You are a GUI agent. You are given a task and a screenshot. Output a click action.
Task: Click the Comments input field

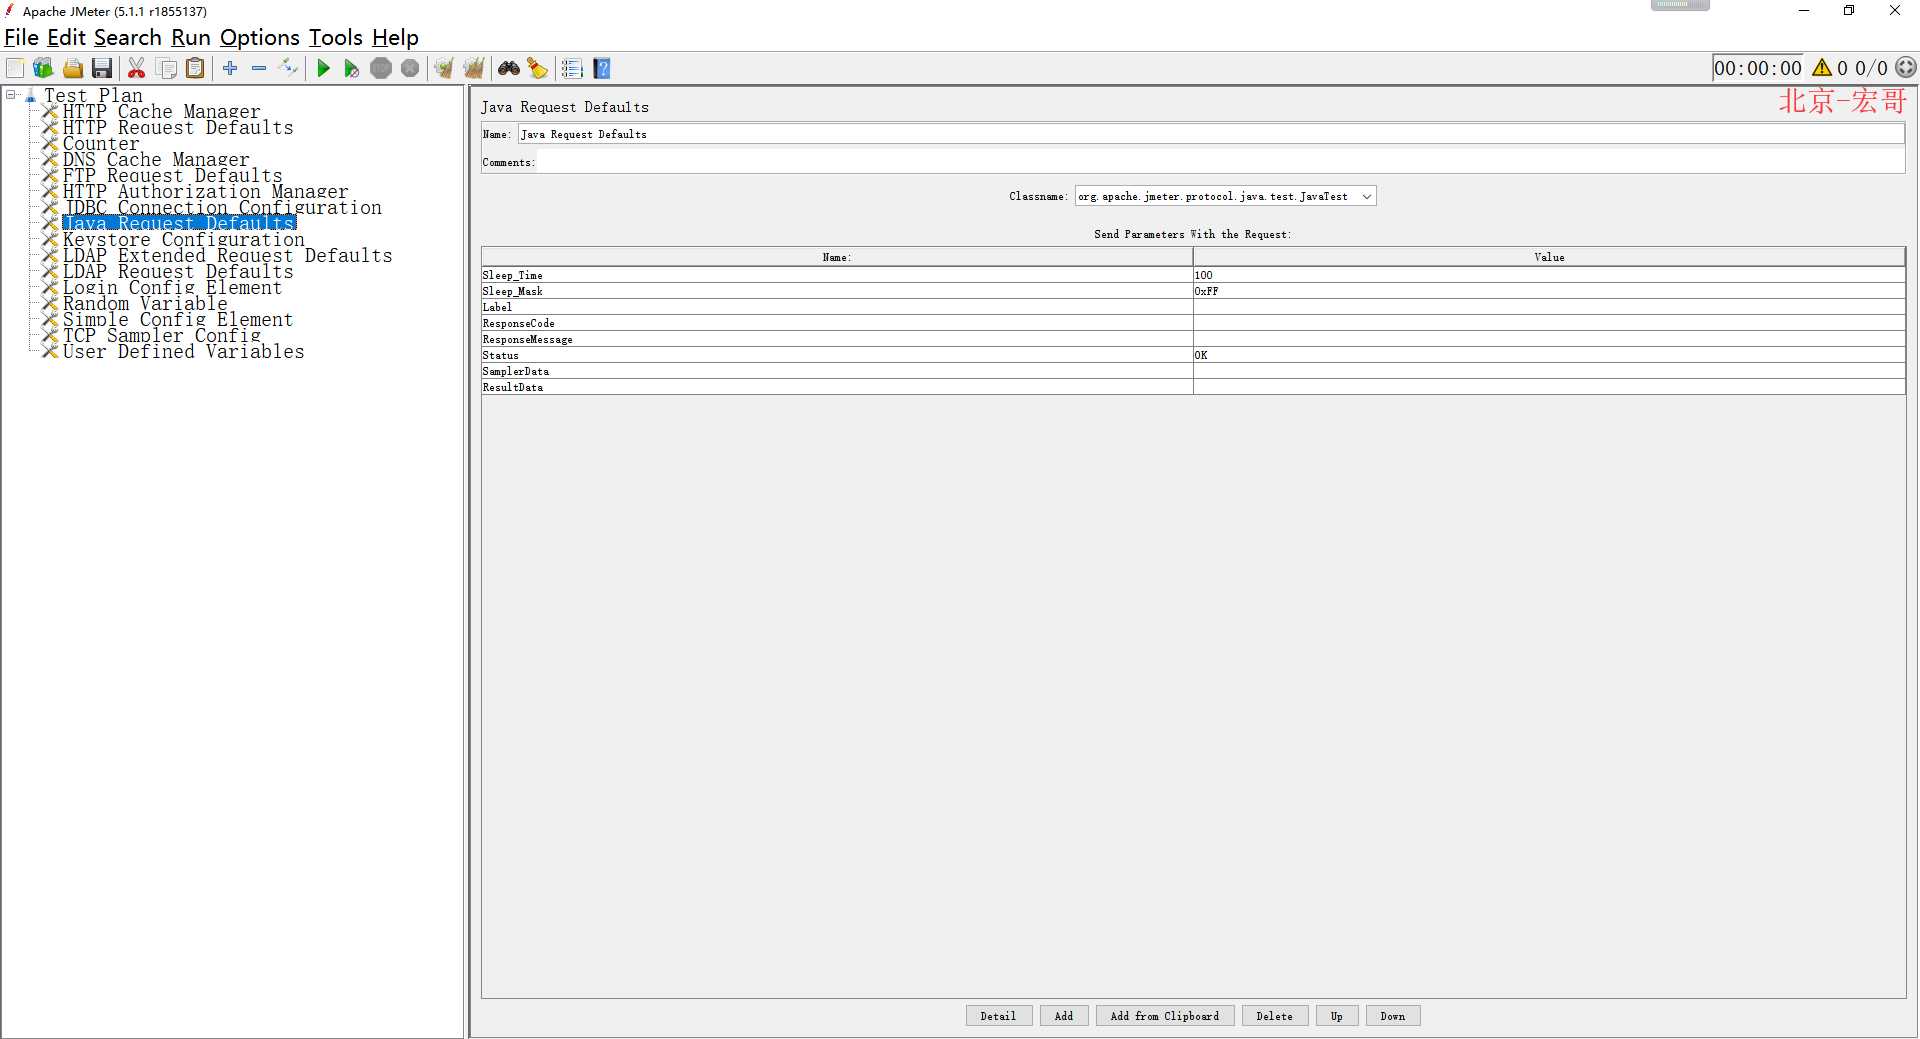tap(1220, 162)
